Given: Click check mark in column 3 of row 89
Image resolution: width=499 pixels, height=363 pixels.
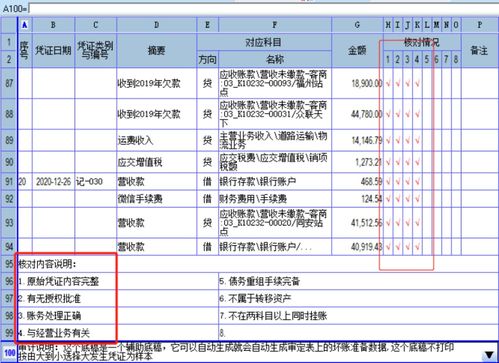Looking at the screenshot, I should click(408, 141).
